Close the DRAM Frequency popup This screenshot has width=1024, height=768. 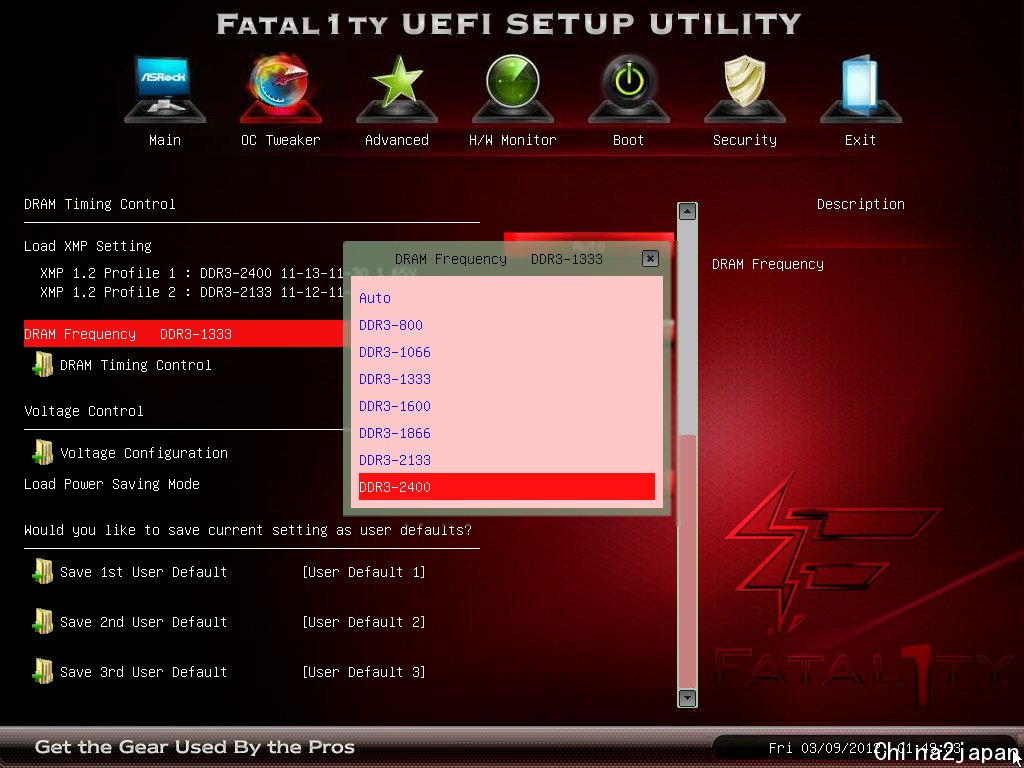coord(650,259)
